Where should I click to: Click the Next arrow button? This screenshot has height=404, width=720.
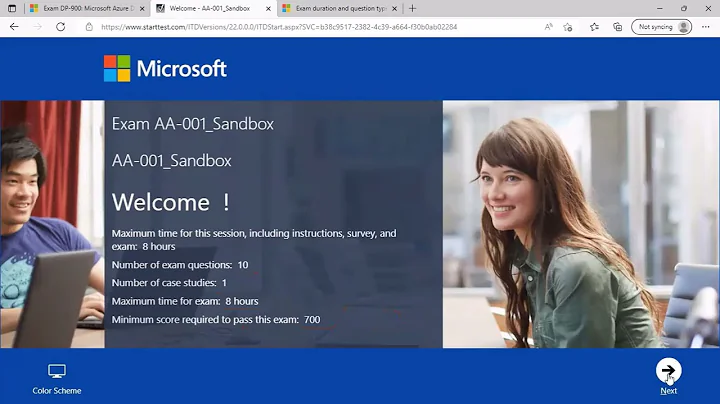(668, 370)
